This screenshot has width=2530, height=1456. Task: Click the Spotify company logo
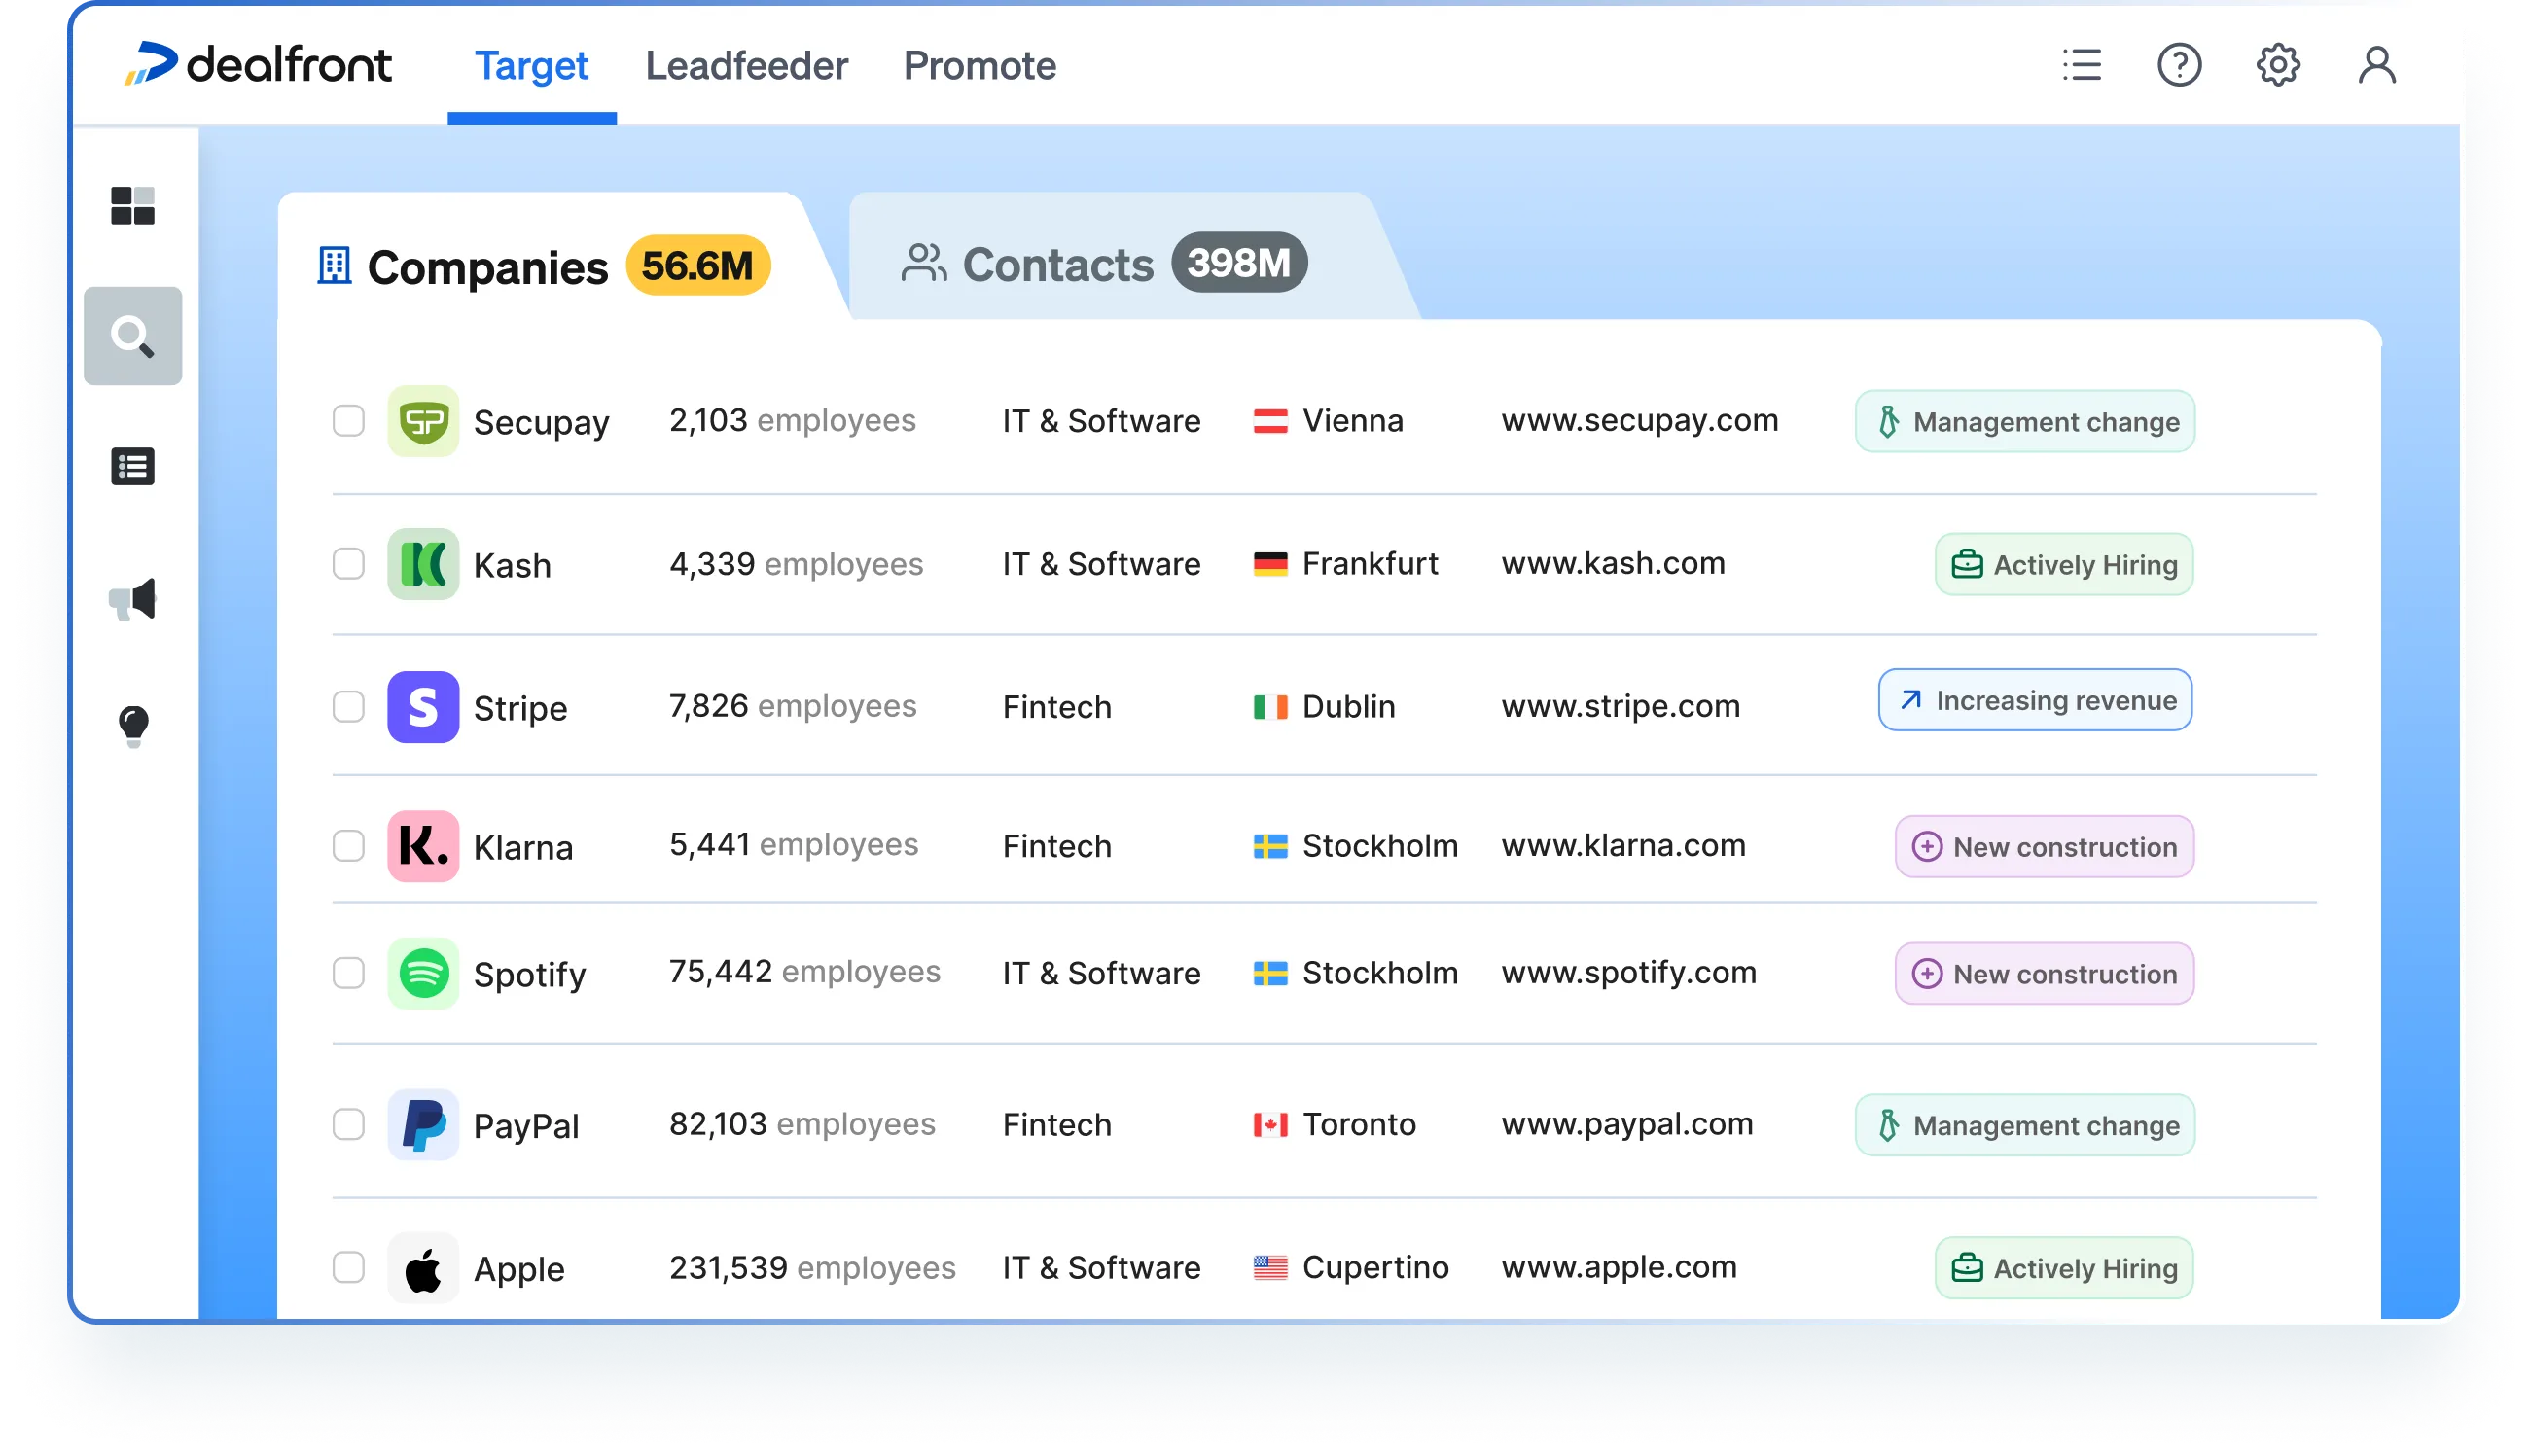(x=423, y=973)
